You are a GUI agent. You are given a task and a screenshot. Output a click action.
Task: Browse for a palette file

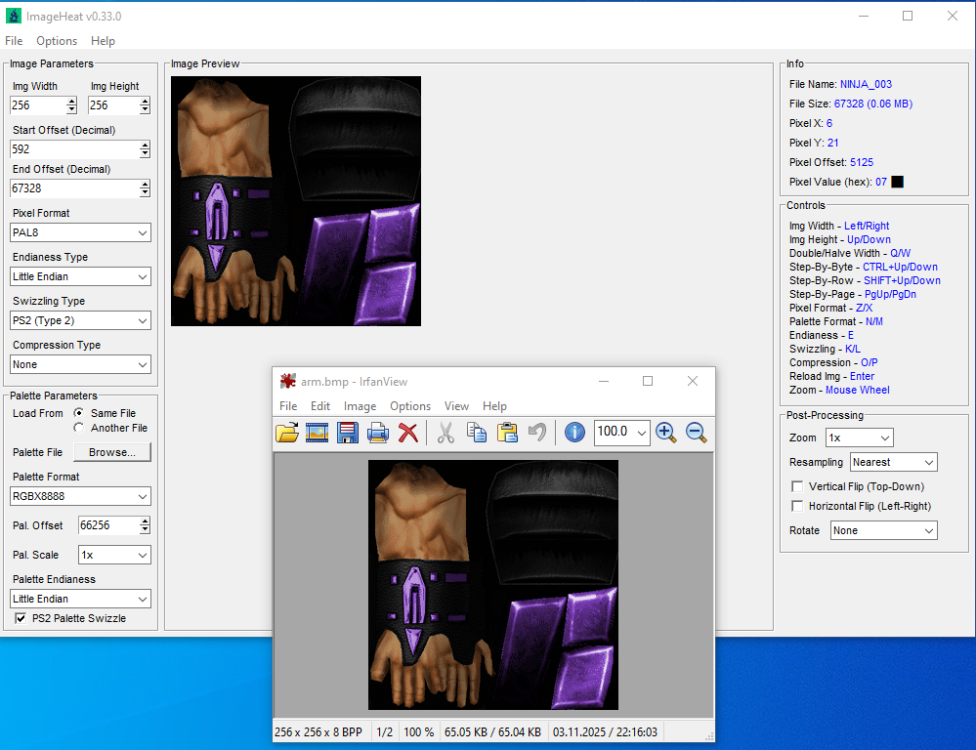coord(112,452)
